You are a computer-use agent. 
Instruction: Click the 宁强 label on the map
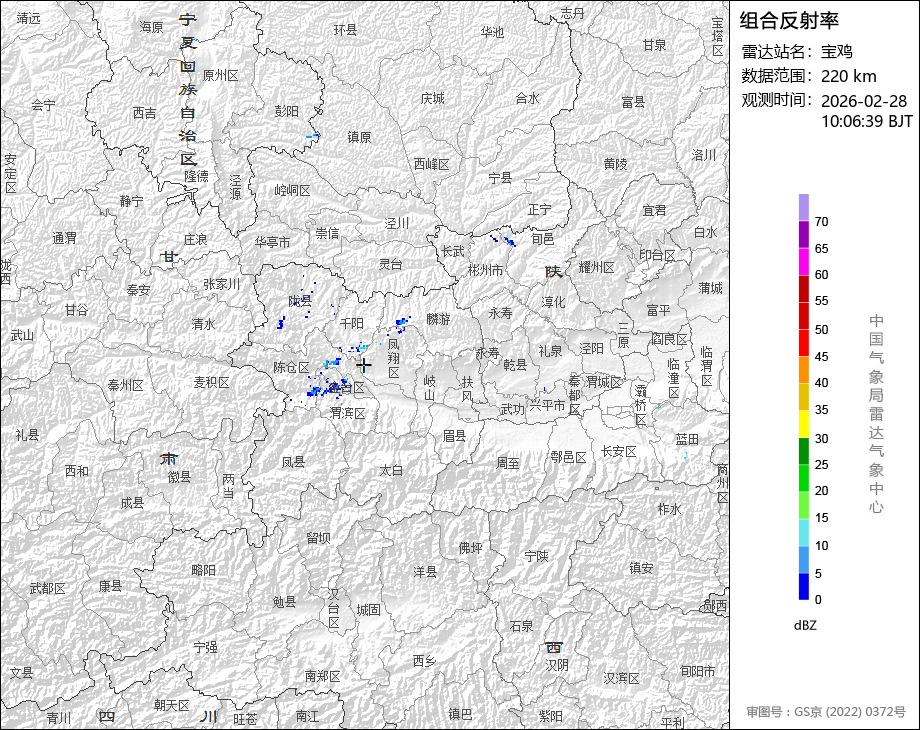205,647
